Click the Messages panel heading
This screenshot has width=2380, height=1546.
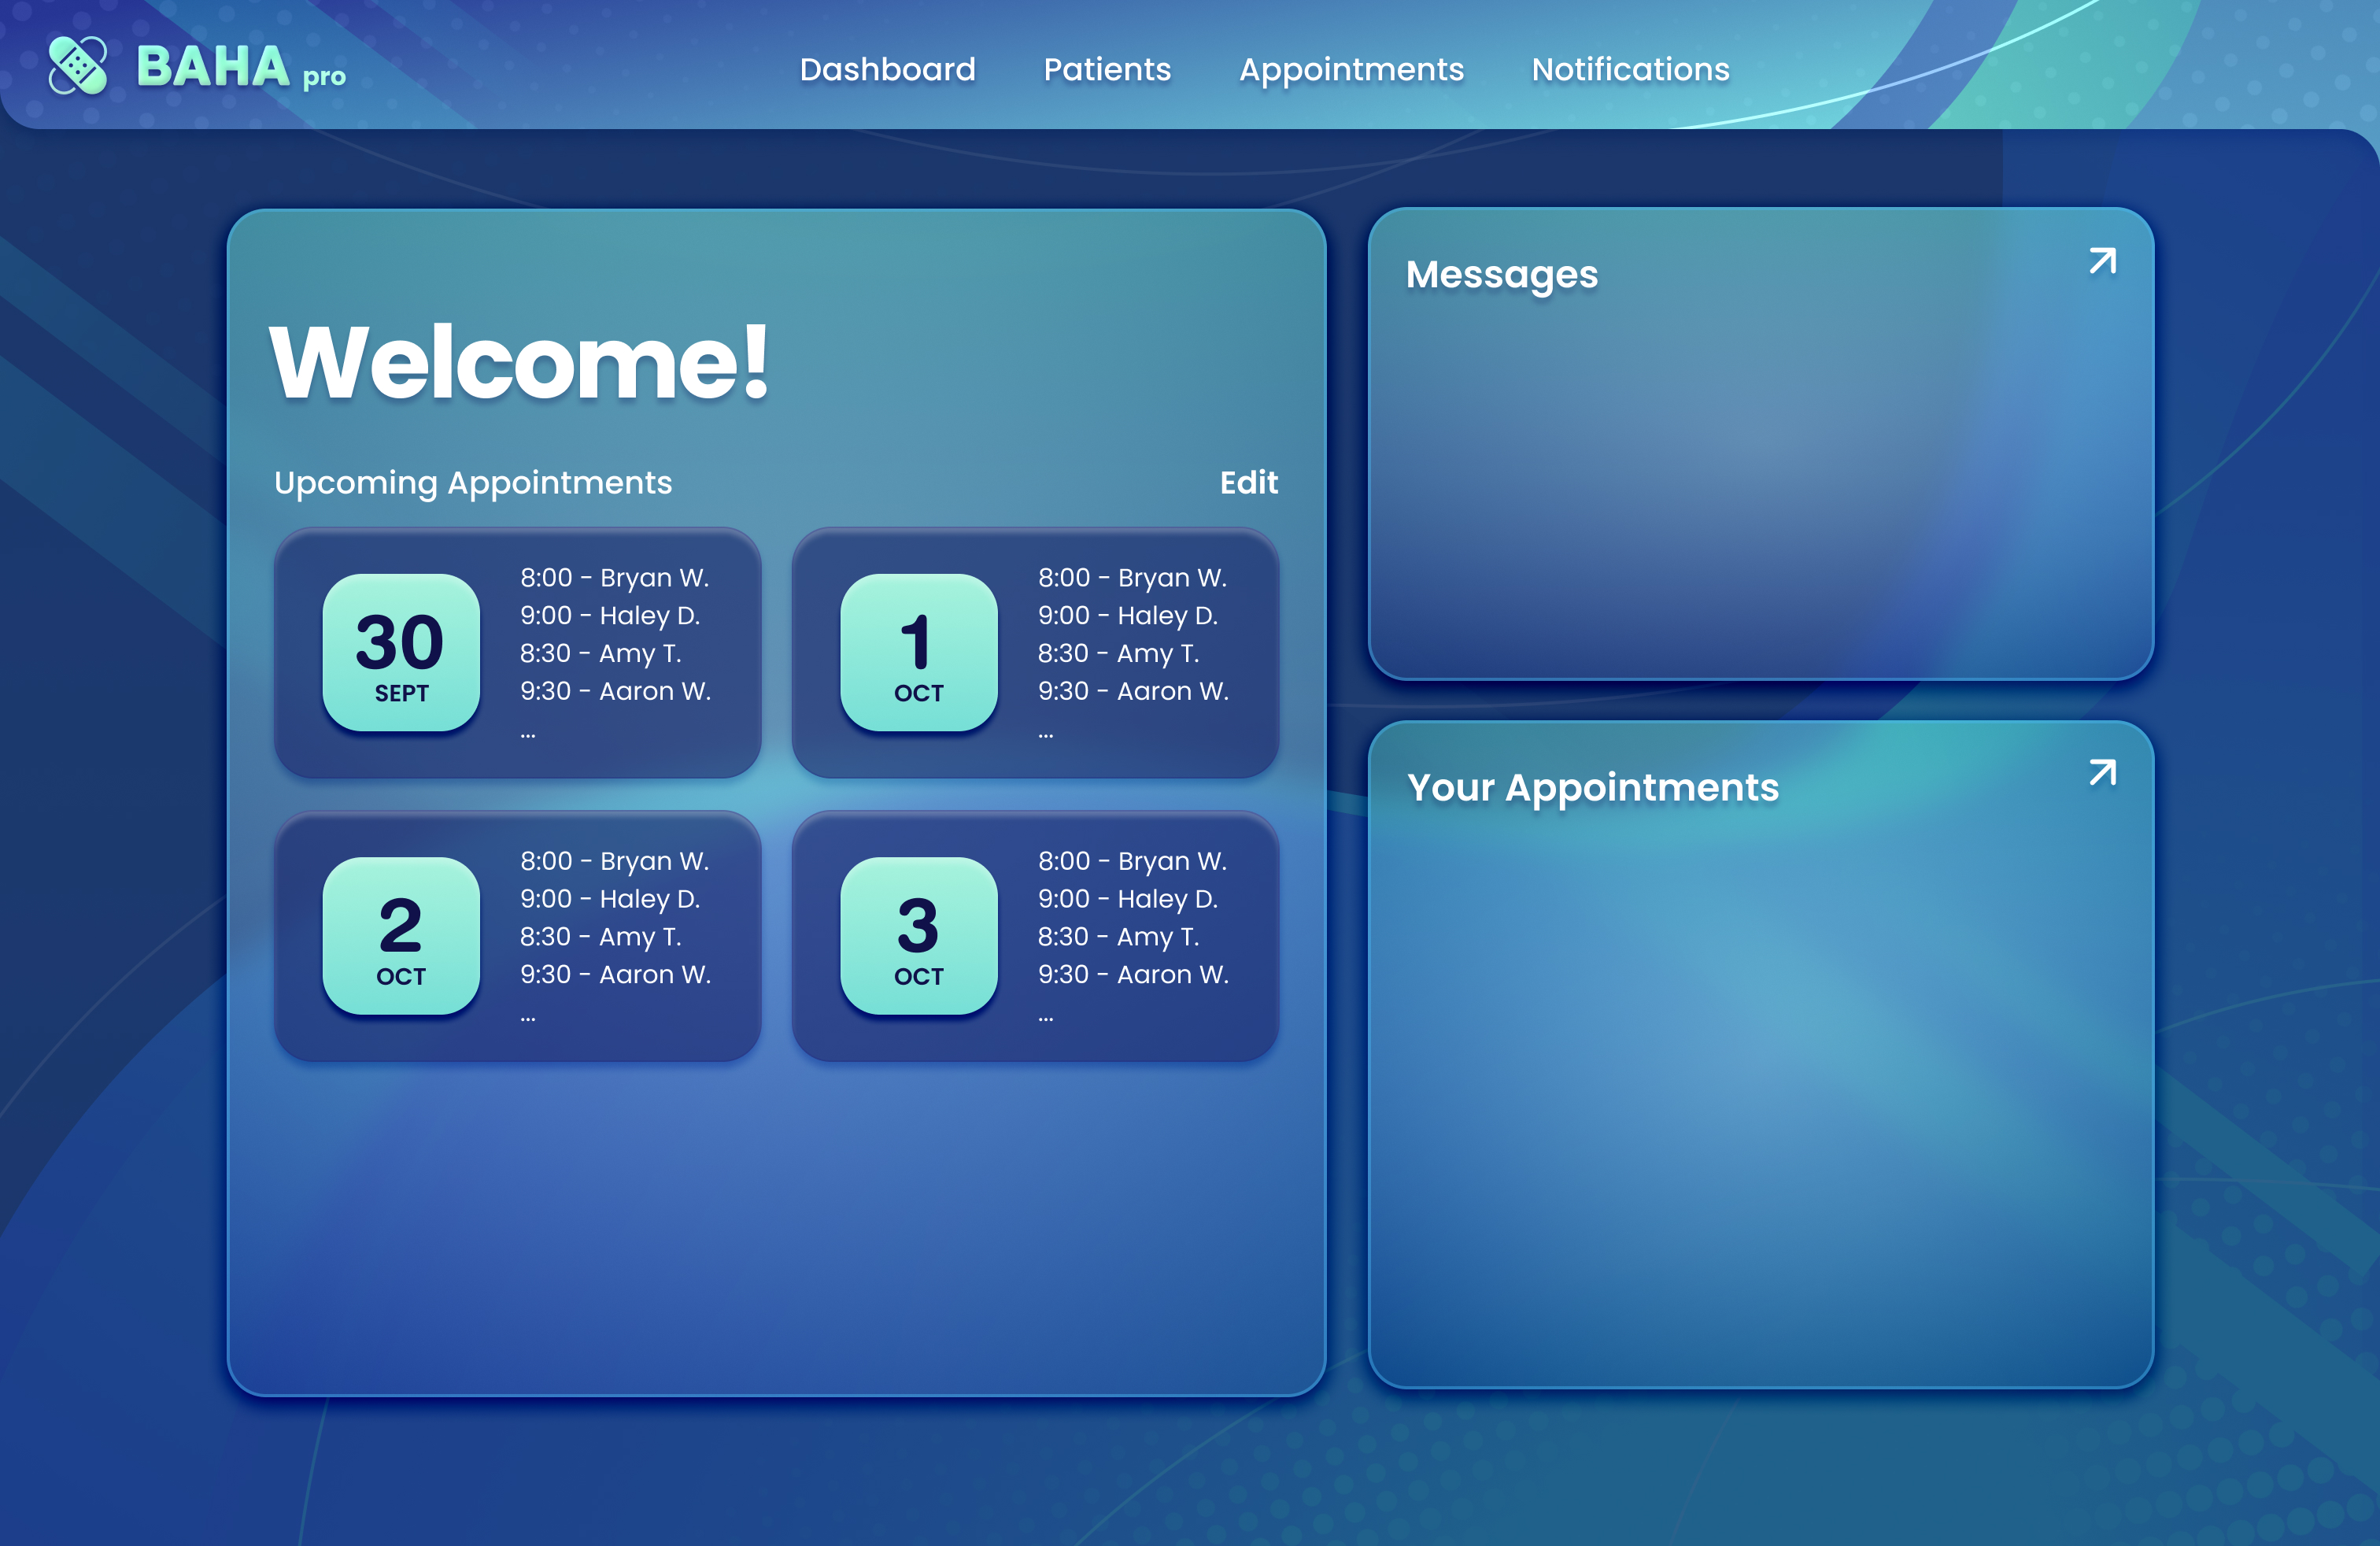coord(1501,274)
